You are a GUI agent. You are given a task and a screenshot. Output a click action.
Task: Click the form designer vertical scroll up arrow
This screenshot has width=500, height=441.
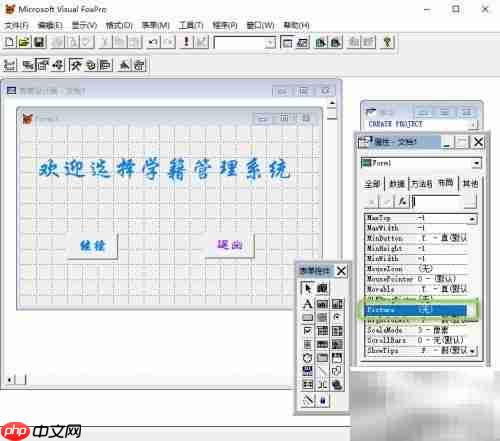click(332, 103)
